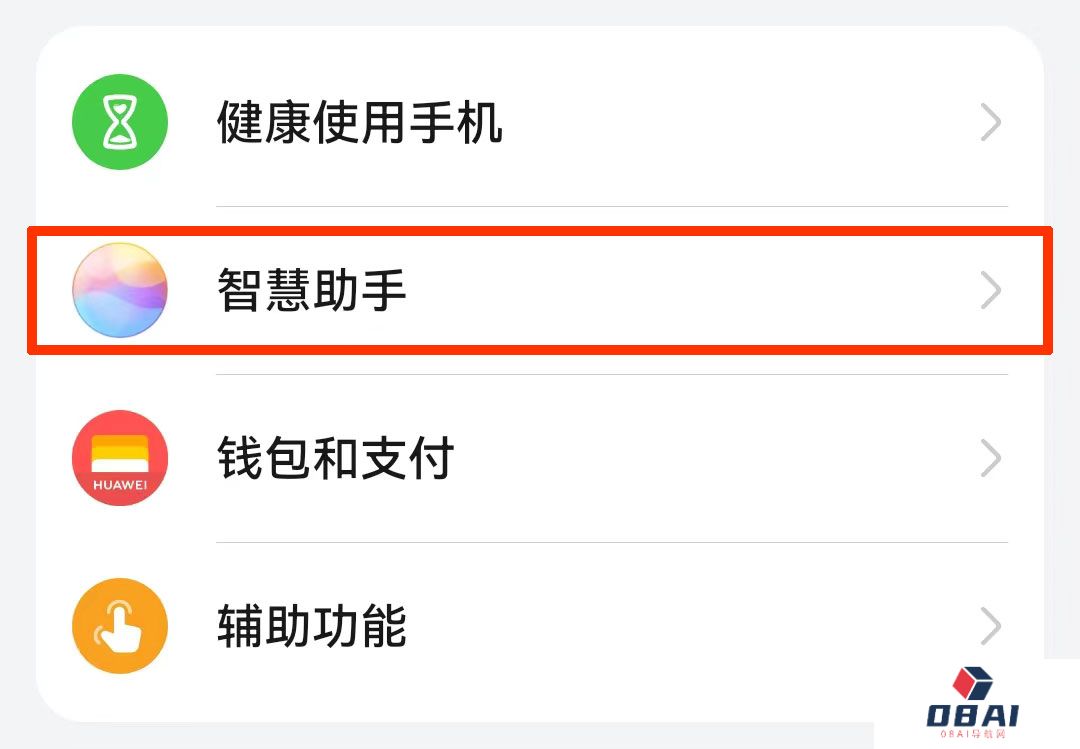Tap the red HUAWEI wallet icon
Image resolution: width=1080 pixels, height=749 pixels.
pyautogui.click(x=120, y=458)
